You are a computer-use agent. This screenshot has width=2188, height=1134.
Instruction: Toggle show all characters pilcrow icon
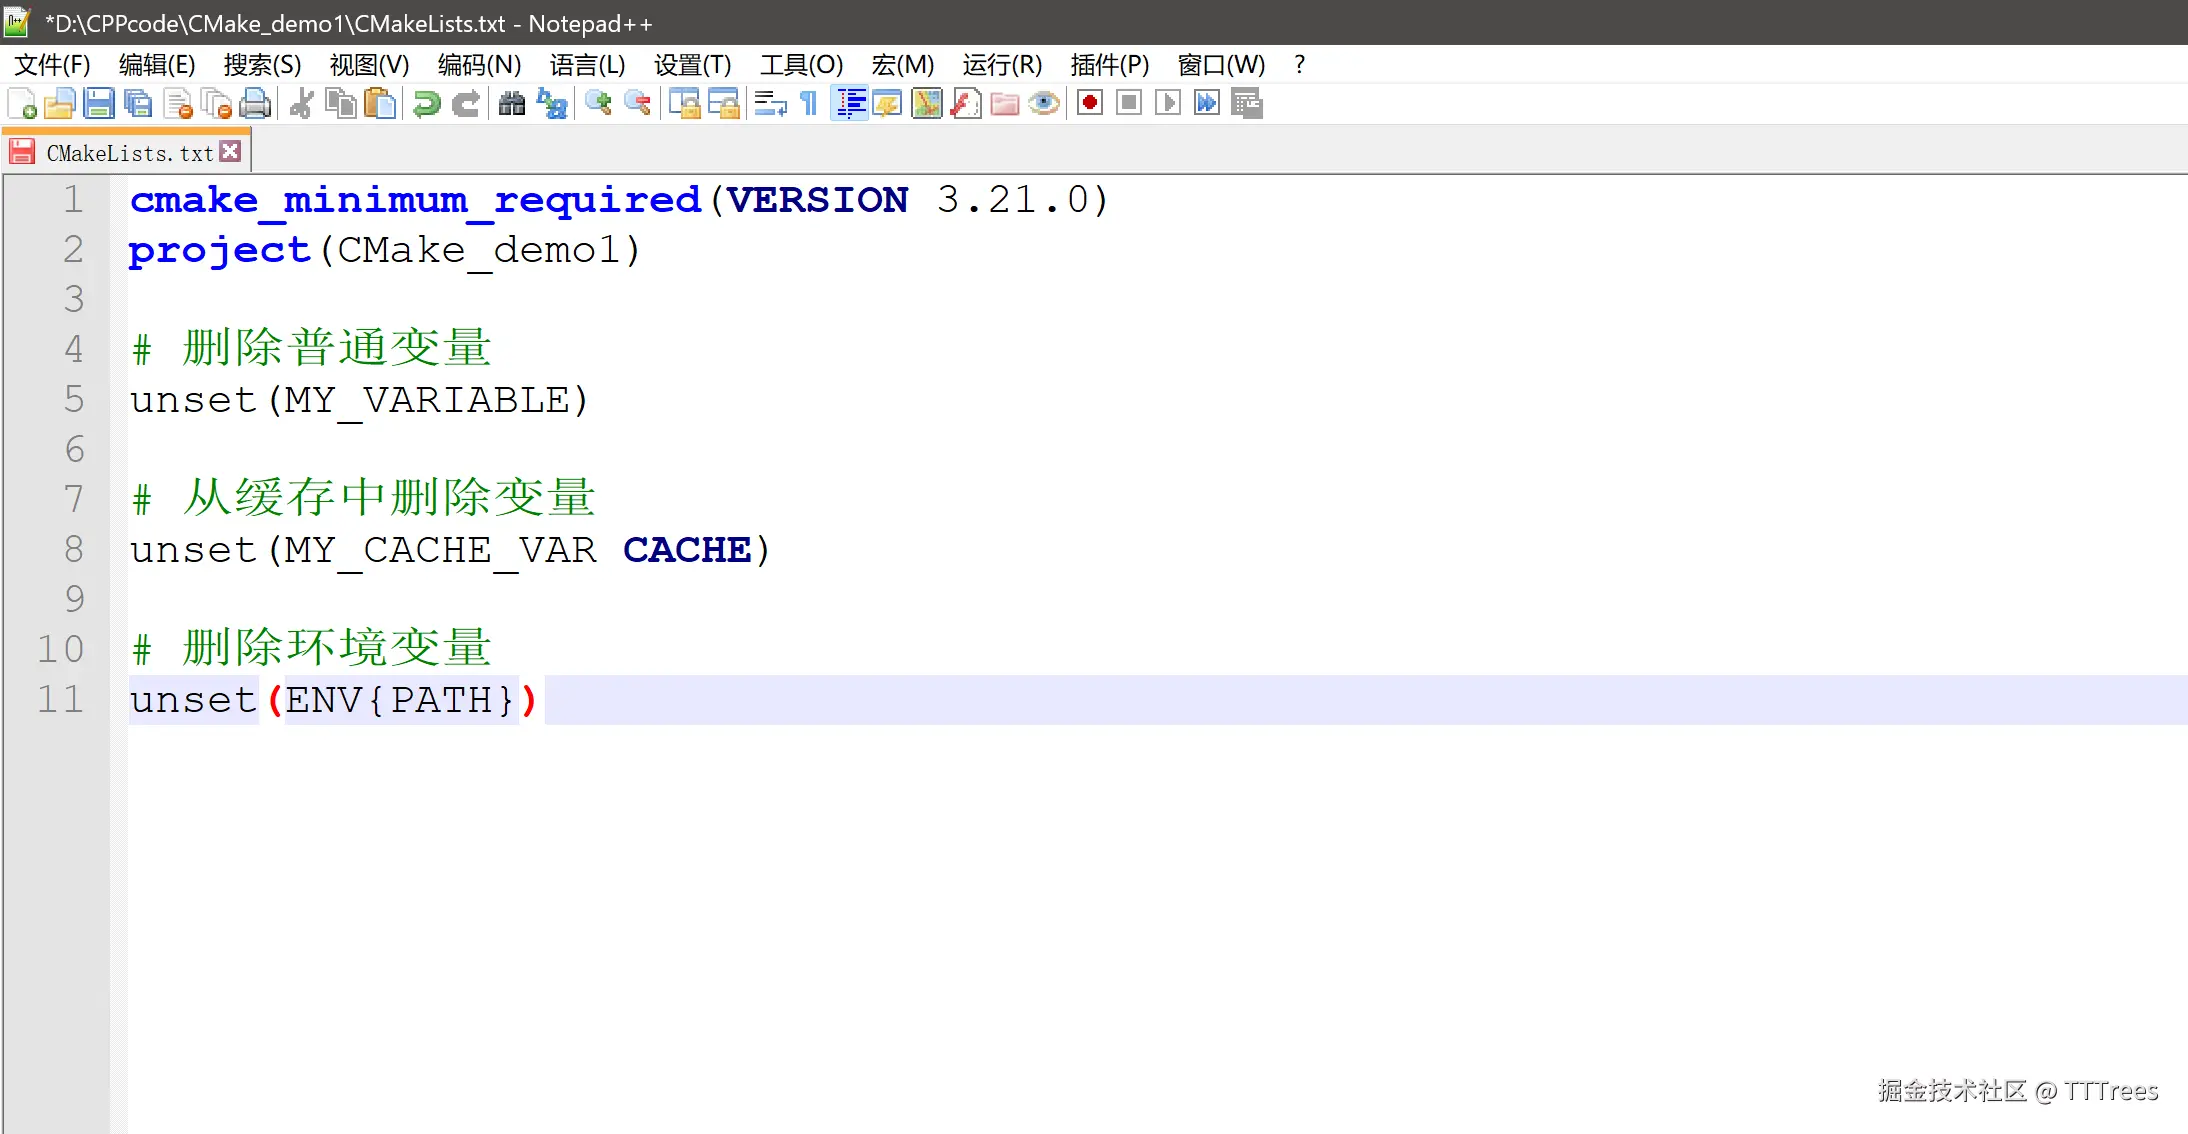[809, 103]
